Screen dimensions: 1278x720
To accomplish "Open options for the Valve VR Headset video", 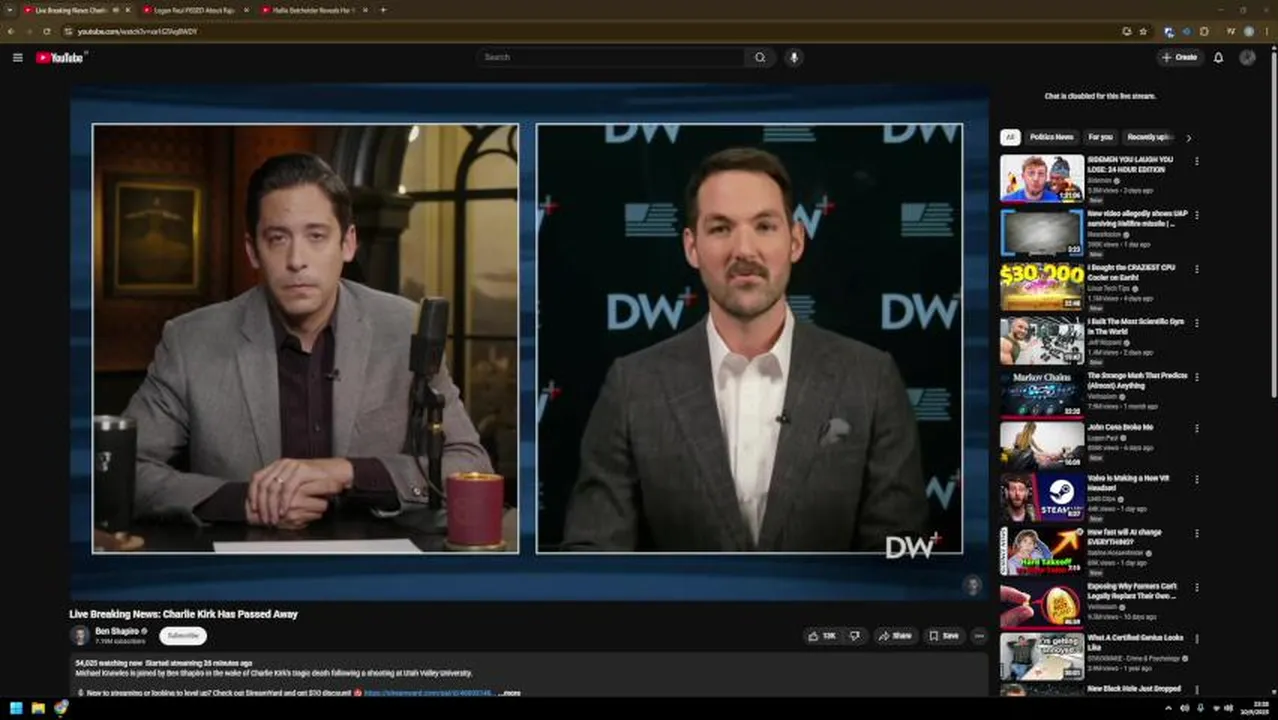I will 1196,480.
